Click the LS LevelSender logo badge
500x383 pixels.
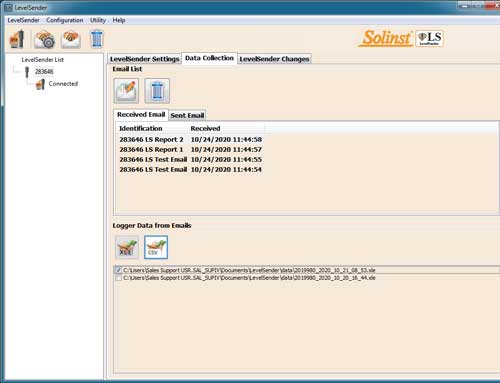tap(430, 38)
